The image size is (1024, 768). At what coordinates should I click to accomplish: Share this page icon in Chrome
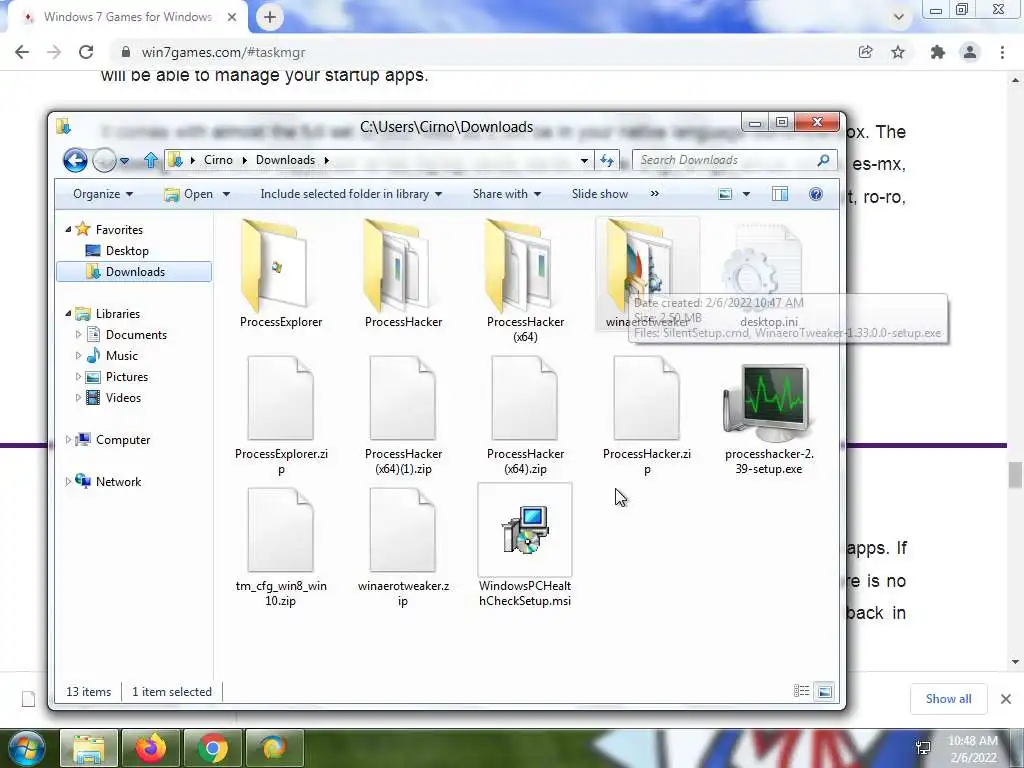click(x=865, y=52)
